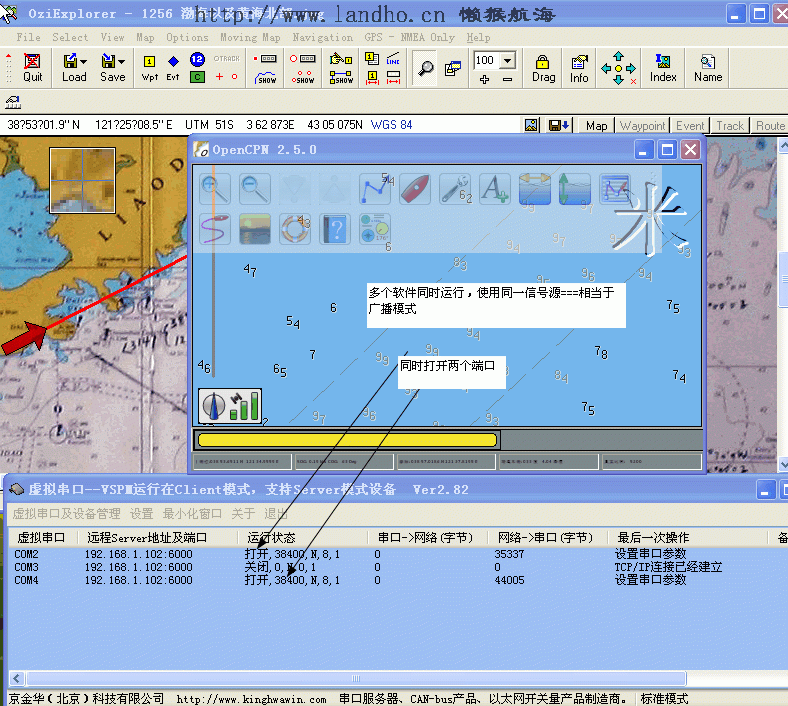Select the Evt event placement tool
This screenshot has width=788, height=706.
pyautogui.click(x=173, y=68)
